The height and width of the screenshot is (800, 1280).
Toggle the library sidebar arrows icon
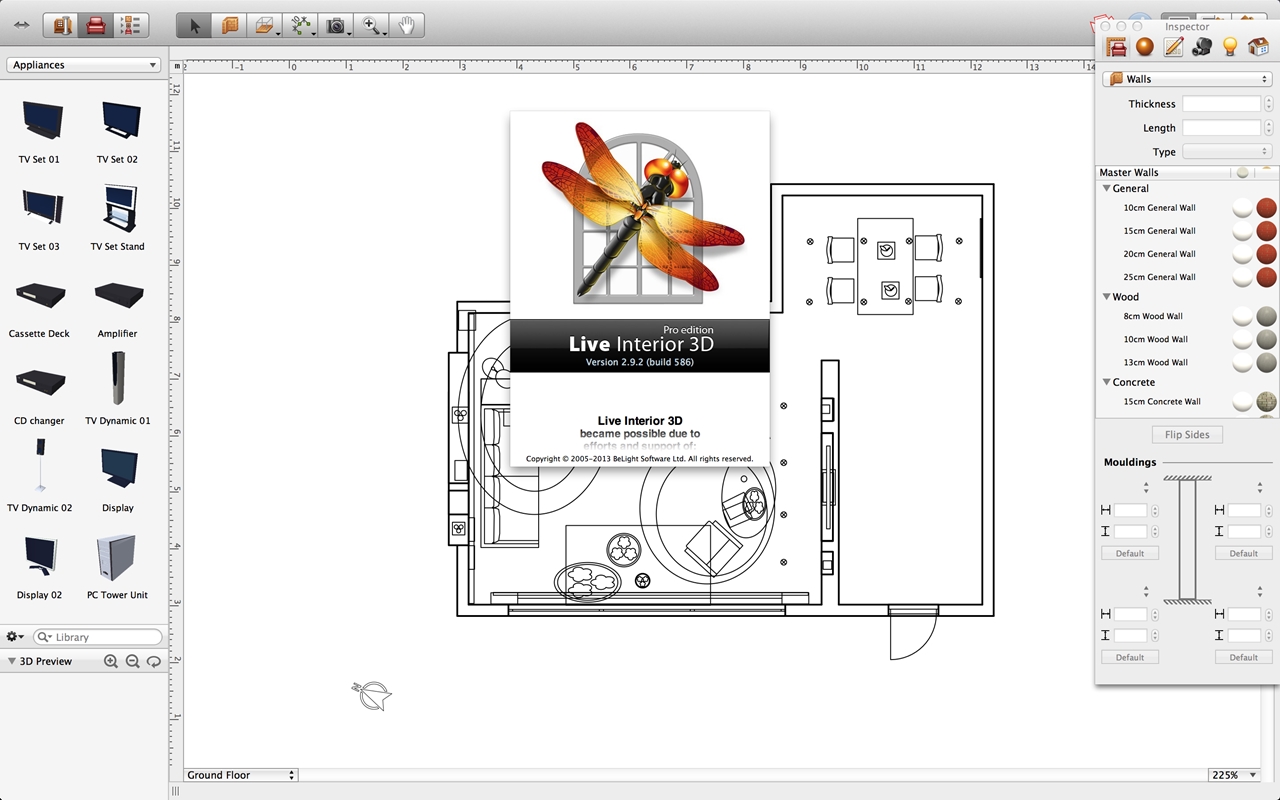(x=22, y=25)
